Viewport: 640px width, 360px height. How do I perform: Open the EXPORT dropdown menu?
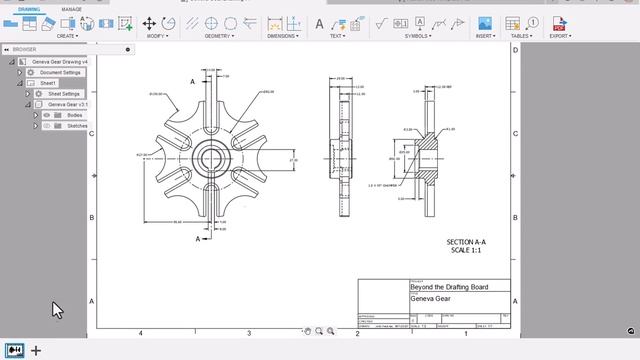(x=560, y=36)
